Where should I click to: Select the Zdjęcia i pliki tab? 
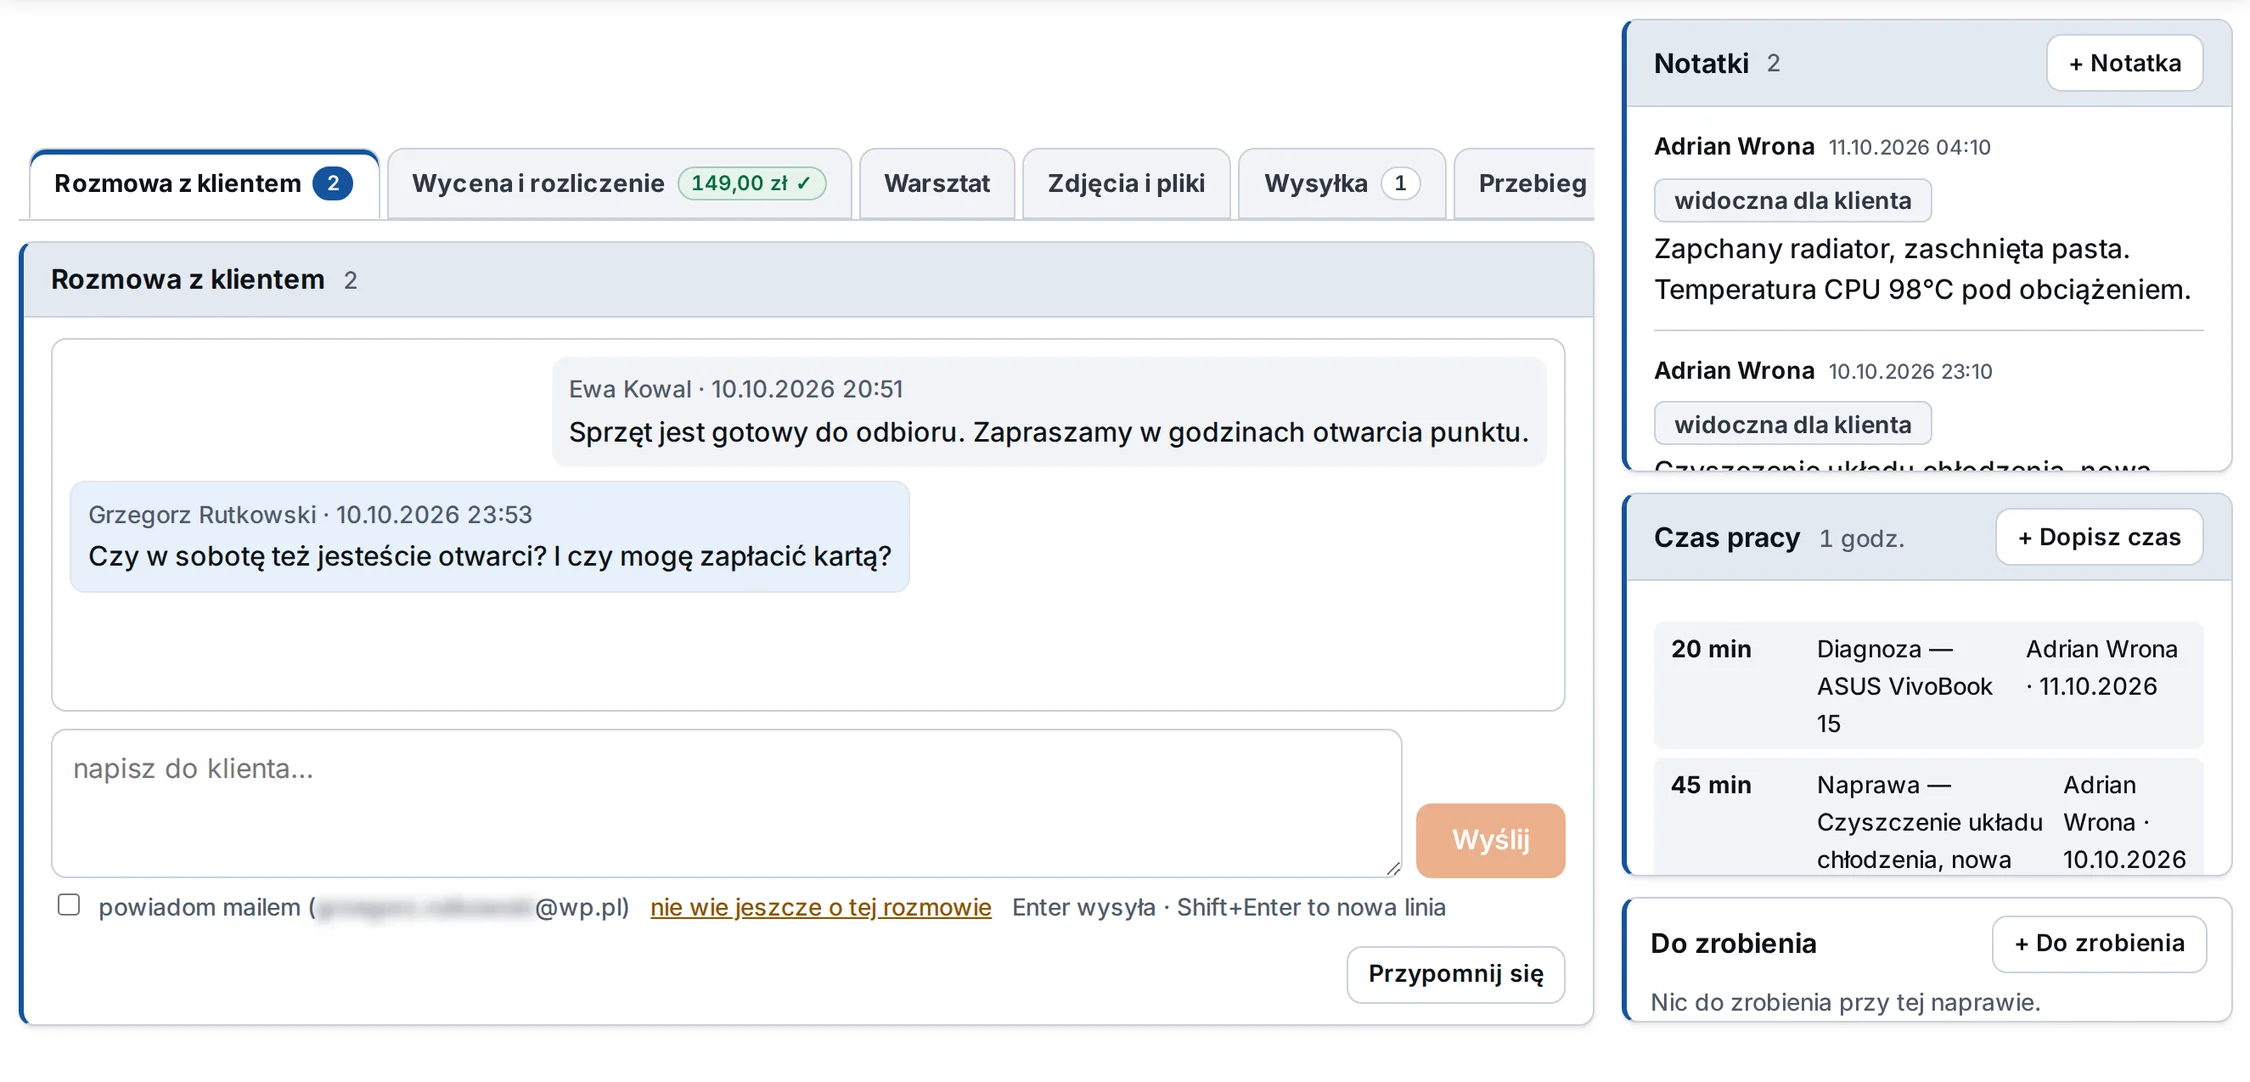(x=1126, y=184)
